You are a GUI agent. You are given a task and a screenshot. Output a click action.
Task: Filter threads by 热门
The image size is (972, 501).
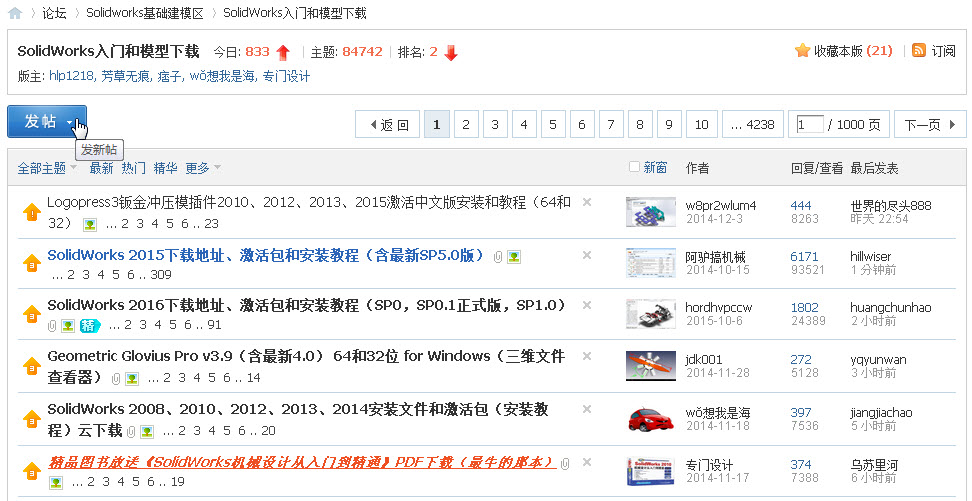coord(134,168)
